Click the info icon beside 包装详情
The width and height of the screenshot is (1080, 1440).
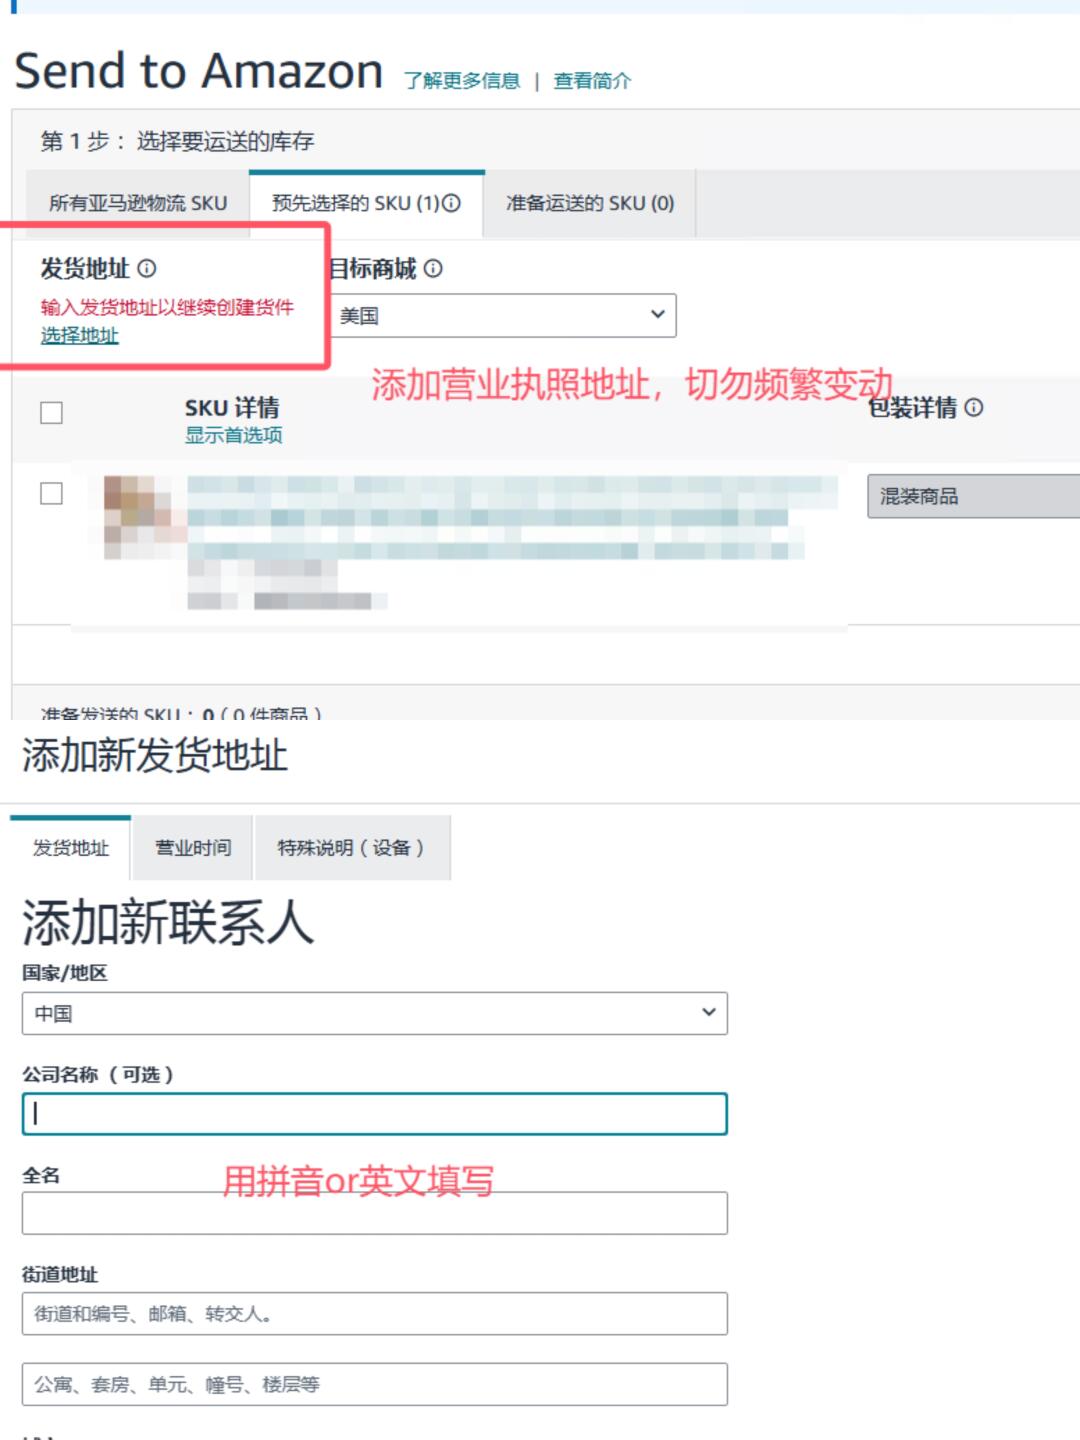click(974, 407)
